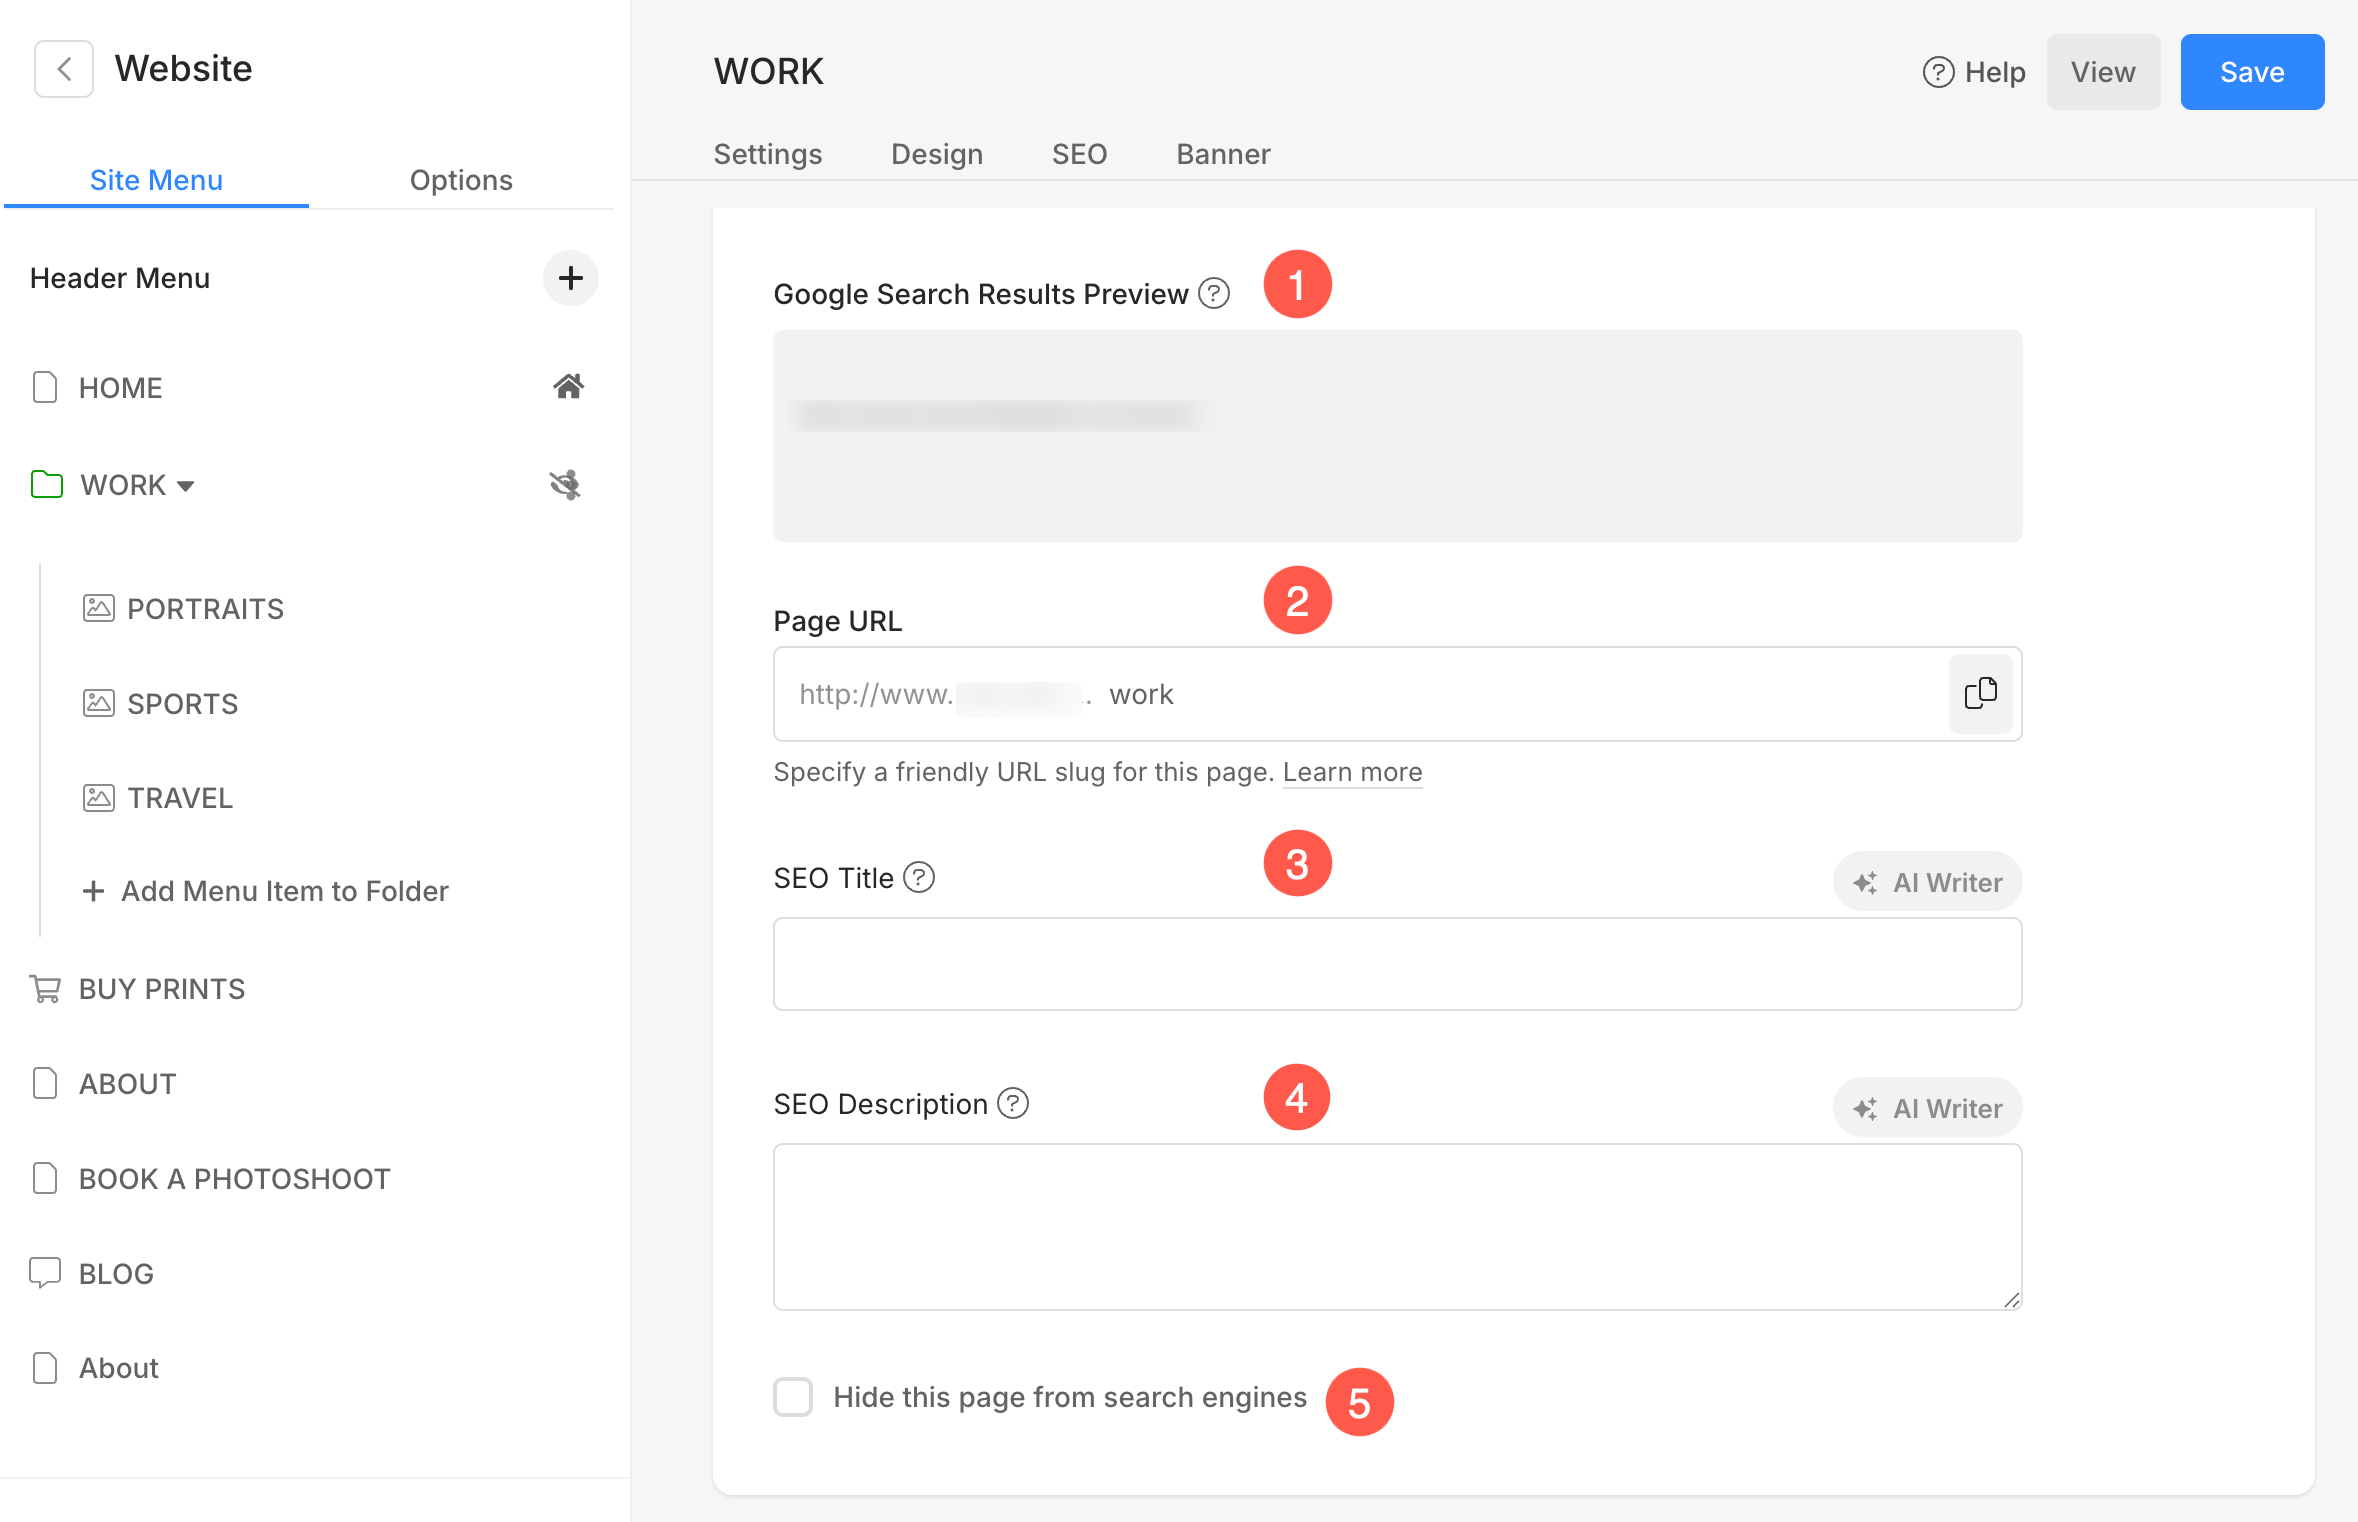Click the blue Save button

[x=2252, y=72]
